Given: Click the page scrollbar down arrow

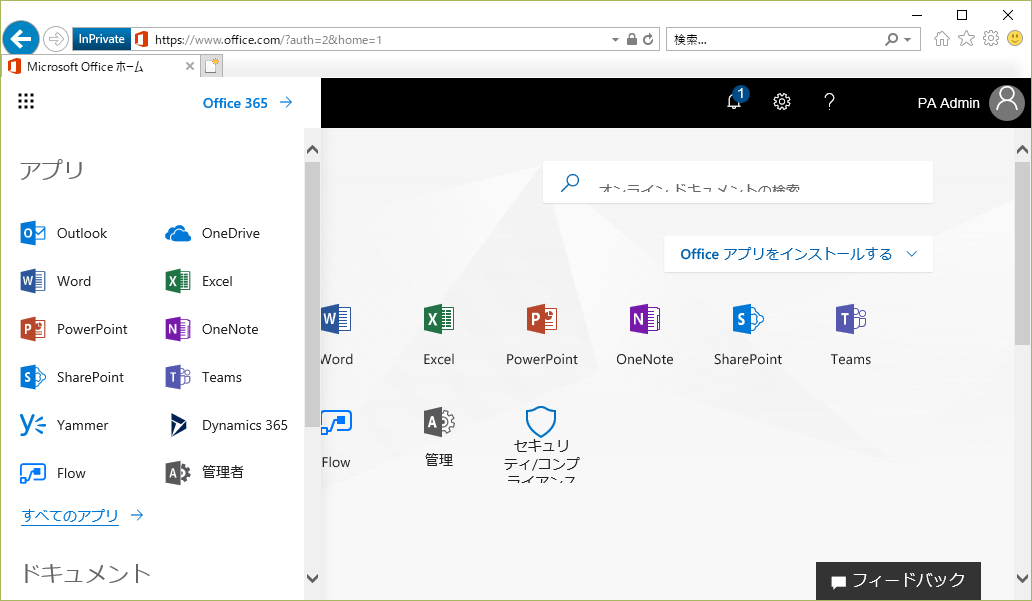Looking at the screenshot, I should point(1022,579).
